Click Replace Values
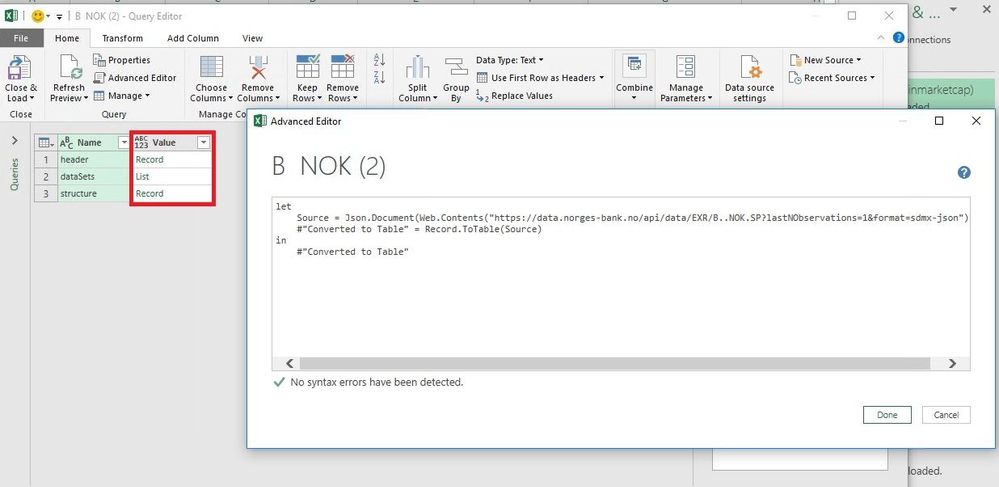999x487 pixels. 515,96
